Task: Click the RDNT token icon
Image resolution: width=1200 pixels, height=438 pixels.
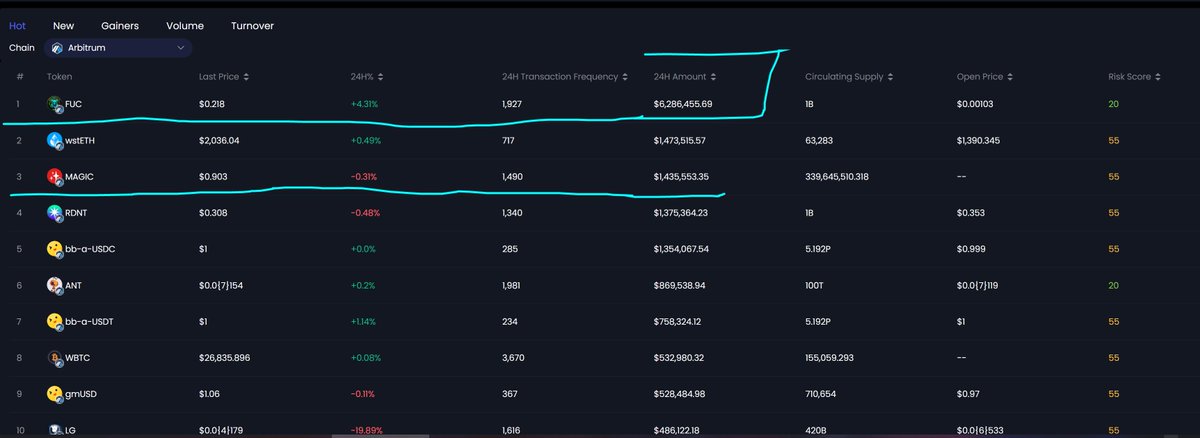Action: point(55,213)
